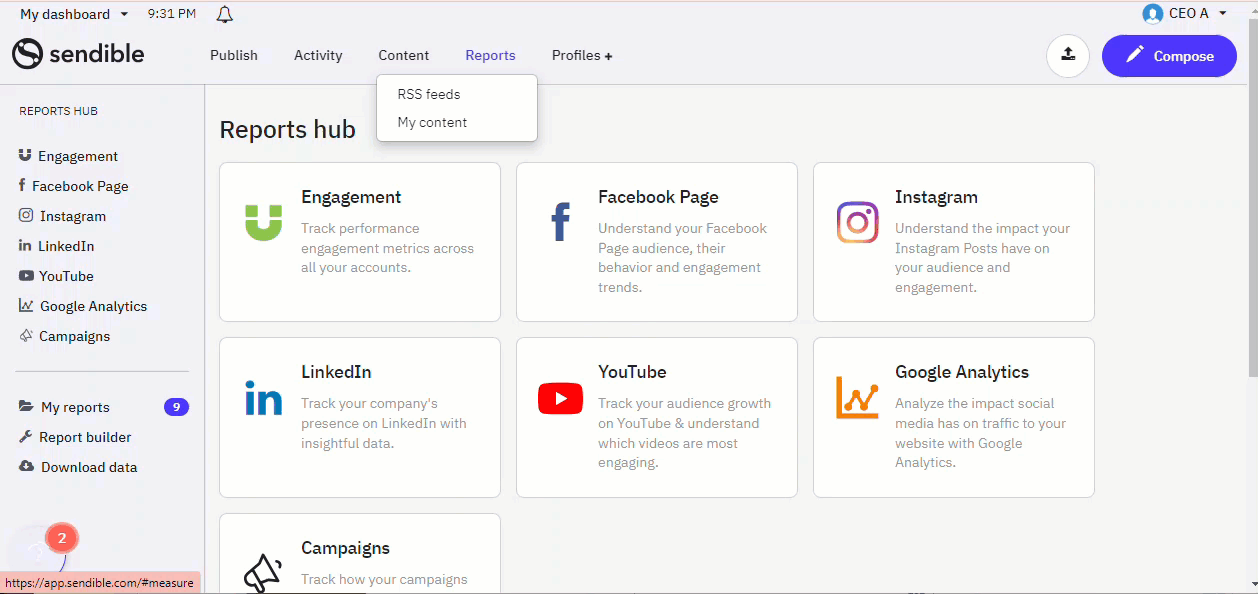Click the upload icon button
Viewport: 1258px width, 594px height.
coord(1068,55)
